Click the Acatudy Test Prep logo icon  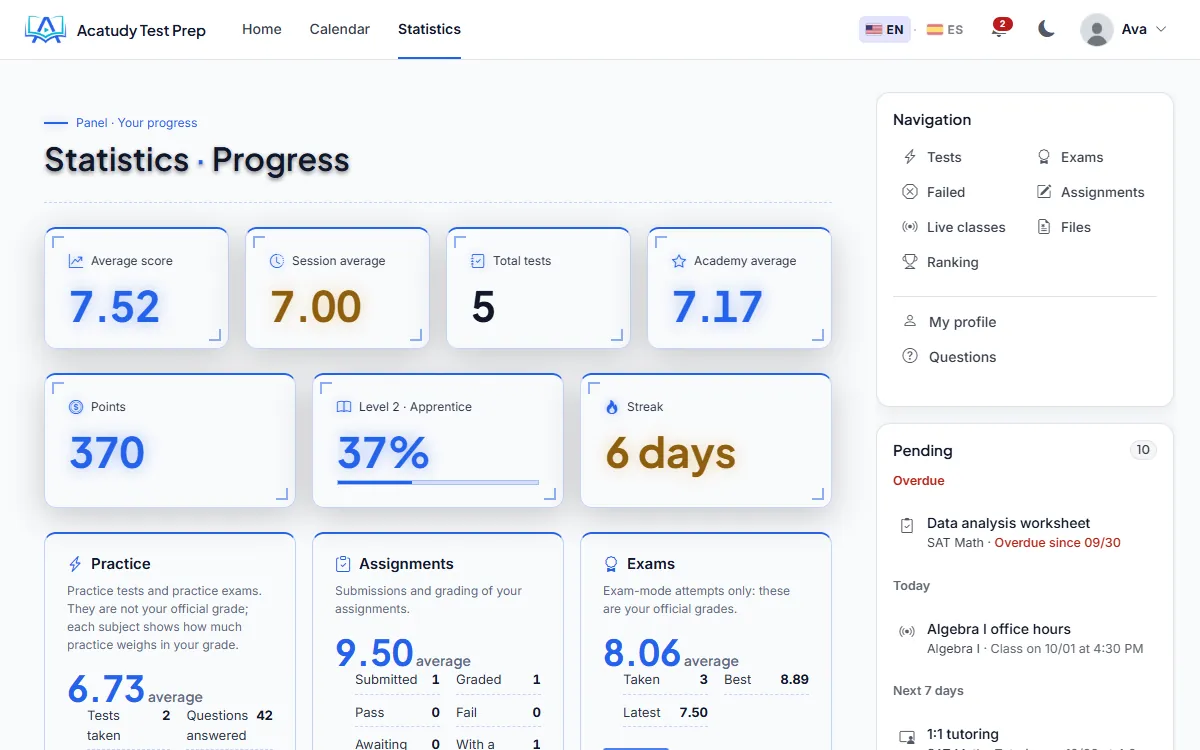coord(45,30)
